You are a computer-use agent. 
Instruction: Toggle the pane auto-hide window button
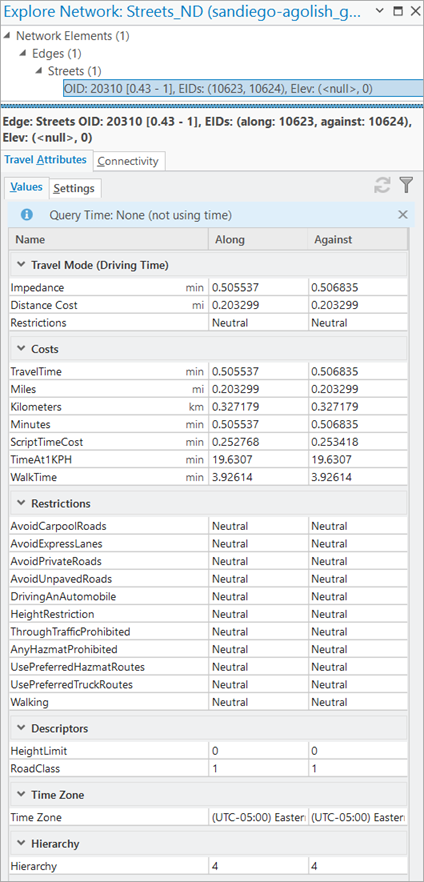click(x=397, y=11)
